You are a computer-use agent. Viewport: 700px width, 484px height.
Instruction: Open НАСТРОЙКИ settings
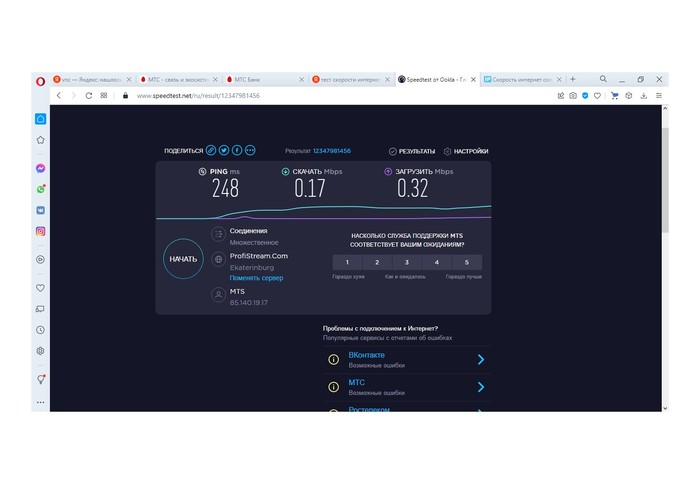point(466,151)
